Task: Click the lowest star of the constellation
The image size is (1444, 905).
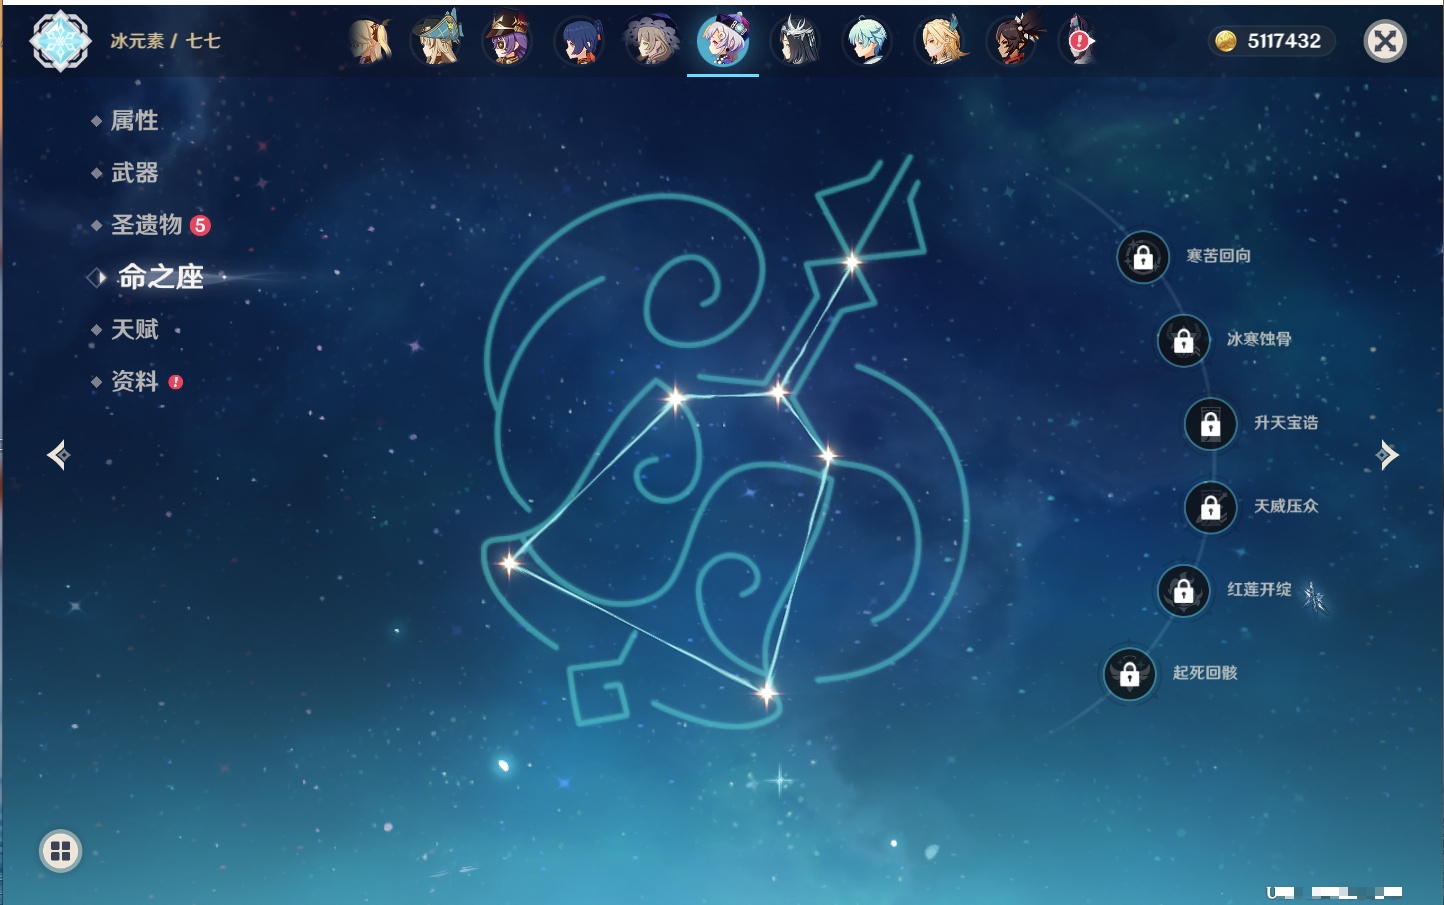Action: pos(767,692)
